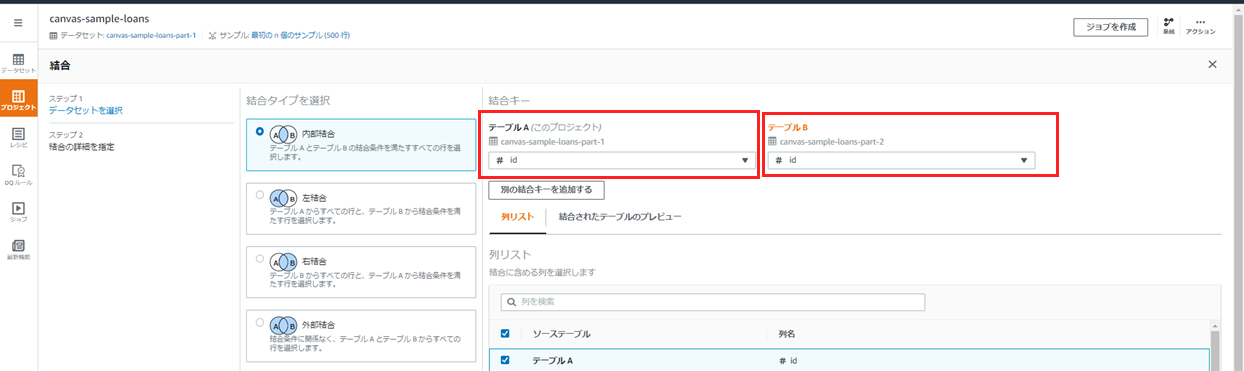The height and width of the screenshot is (371, 1244).
Task: Select the 左結合 radio button
Action: click(x=260, y=195)
